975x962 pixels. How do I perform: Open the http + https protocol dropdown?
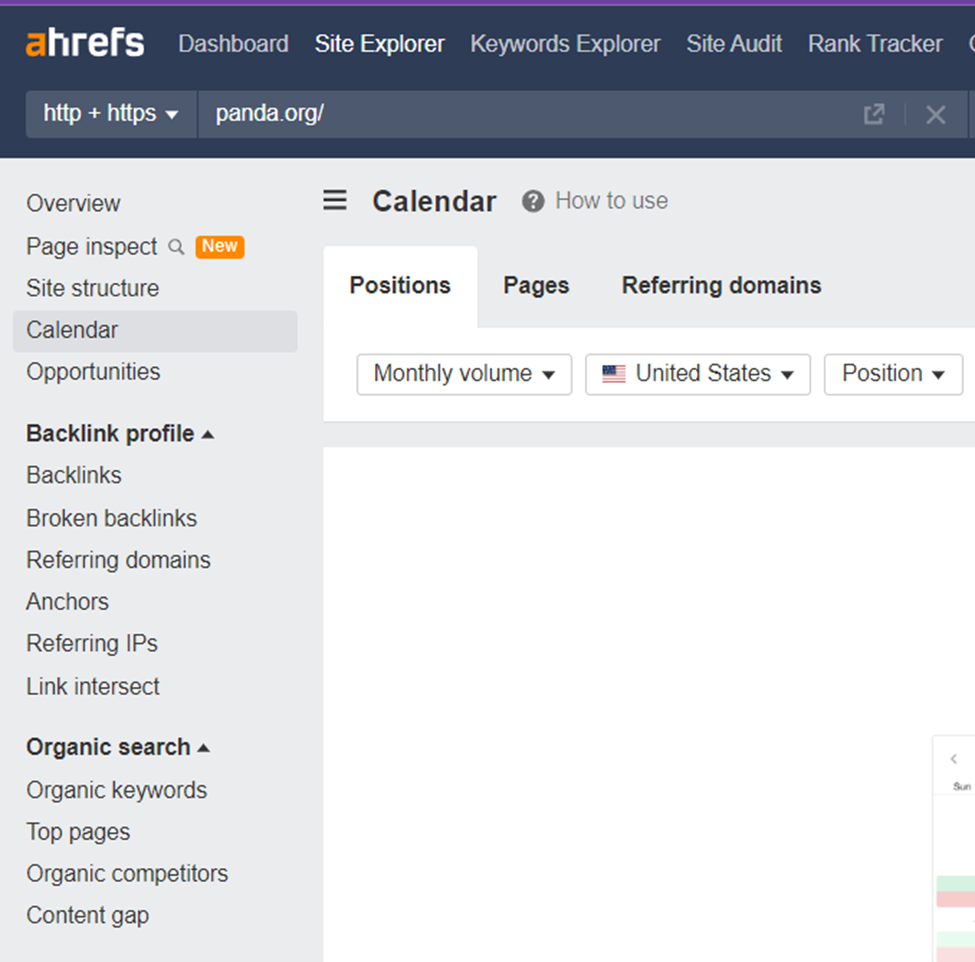111,114
